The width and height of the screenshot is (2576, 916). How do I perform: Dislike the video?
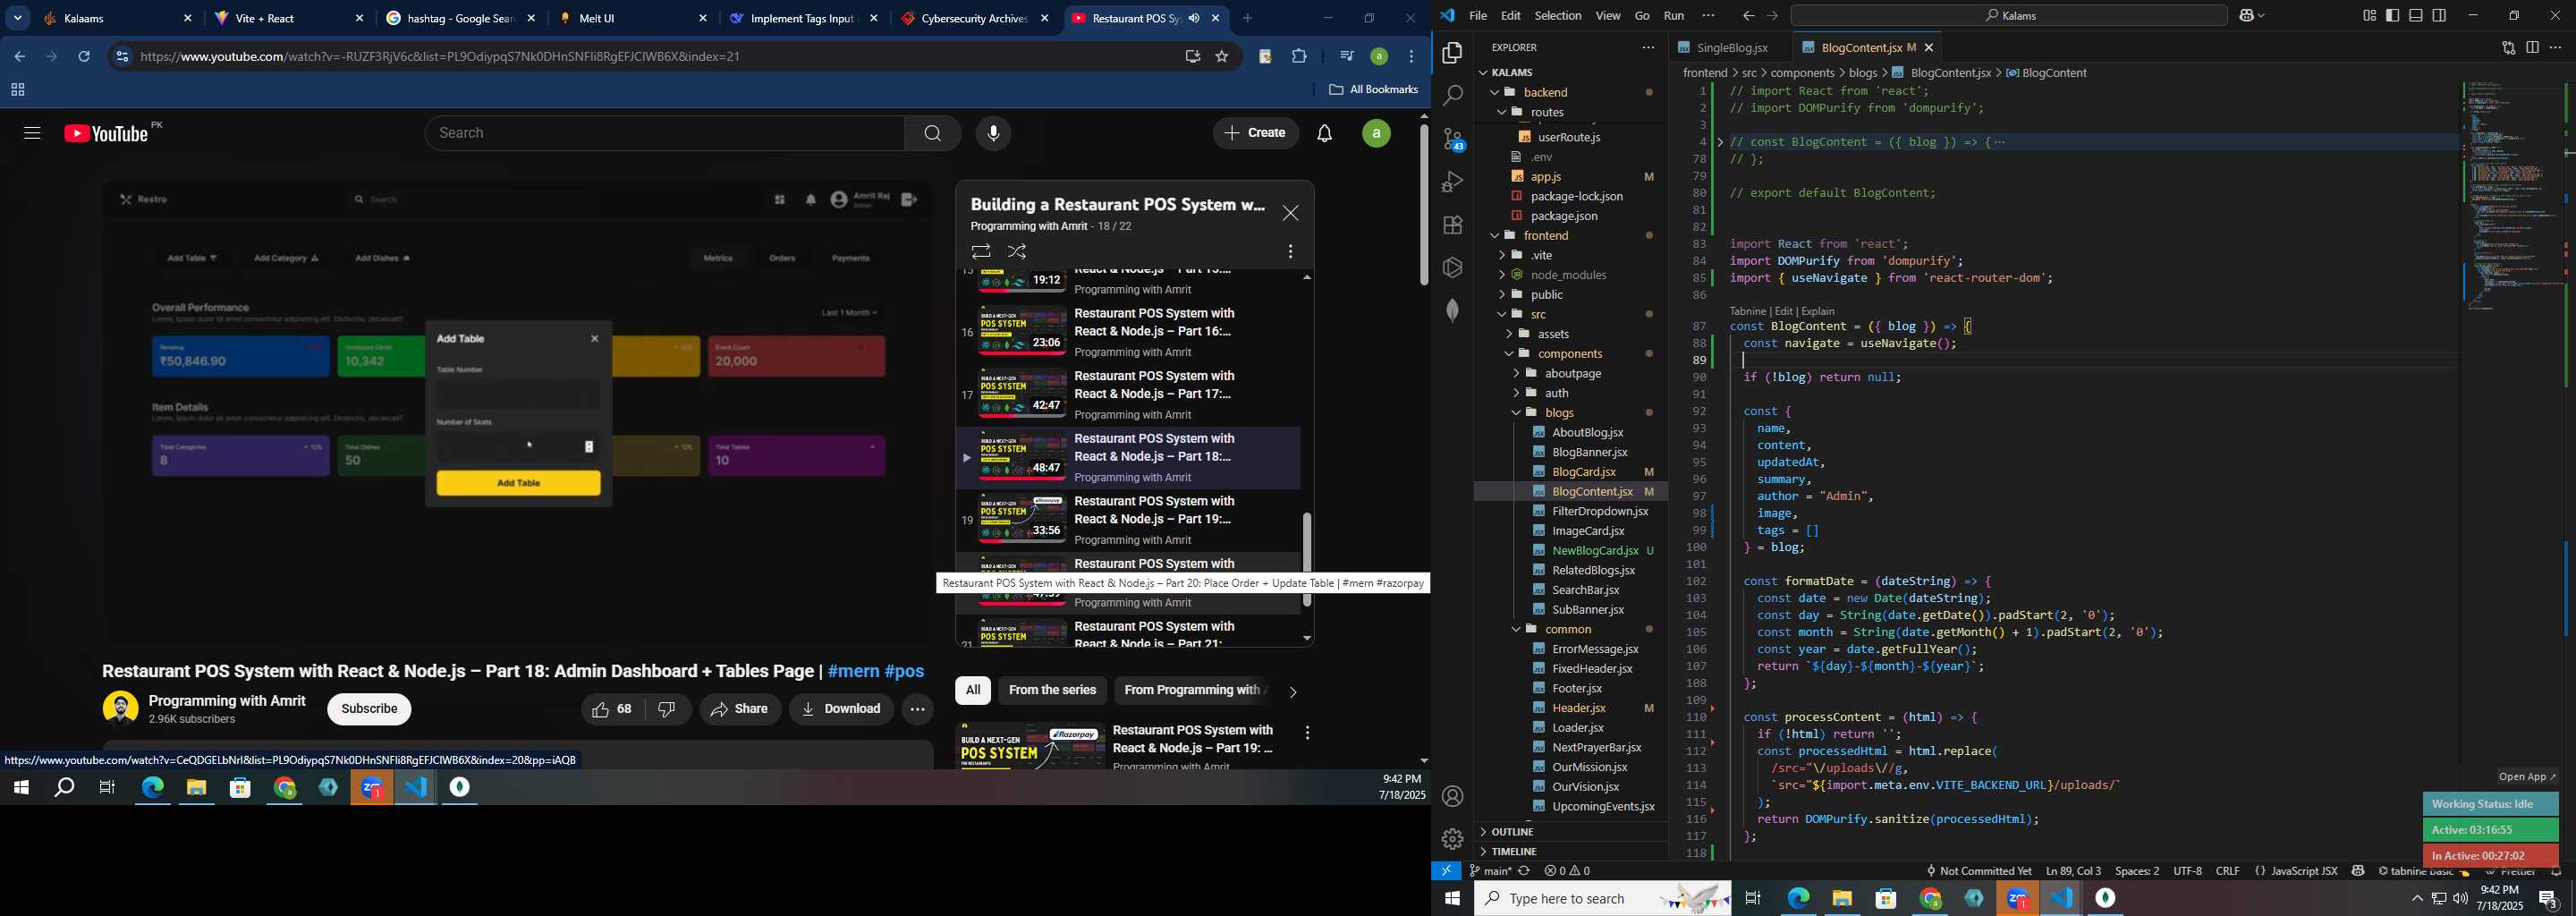pos(667,709)
